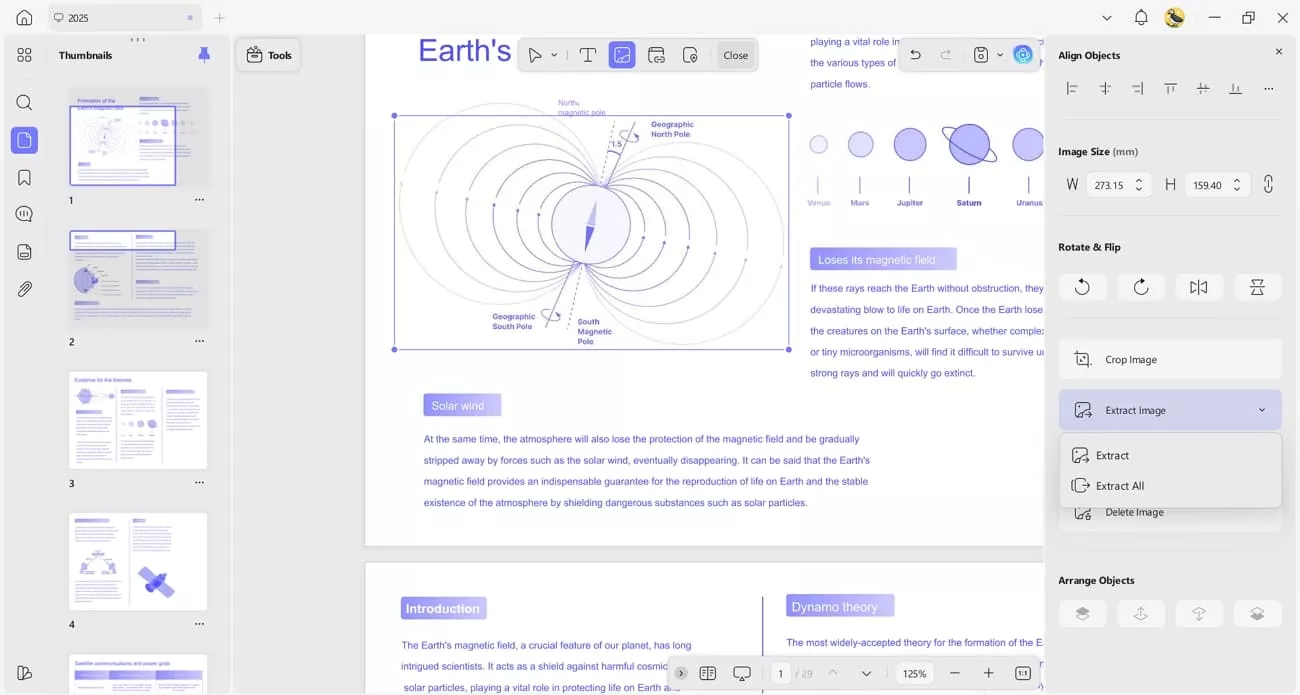Choose the arrow selection tool
This screenshot has width=1300, height=695.
pyautogui.click(x=535, y=55)
